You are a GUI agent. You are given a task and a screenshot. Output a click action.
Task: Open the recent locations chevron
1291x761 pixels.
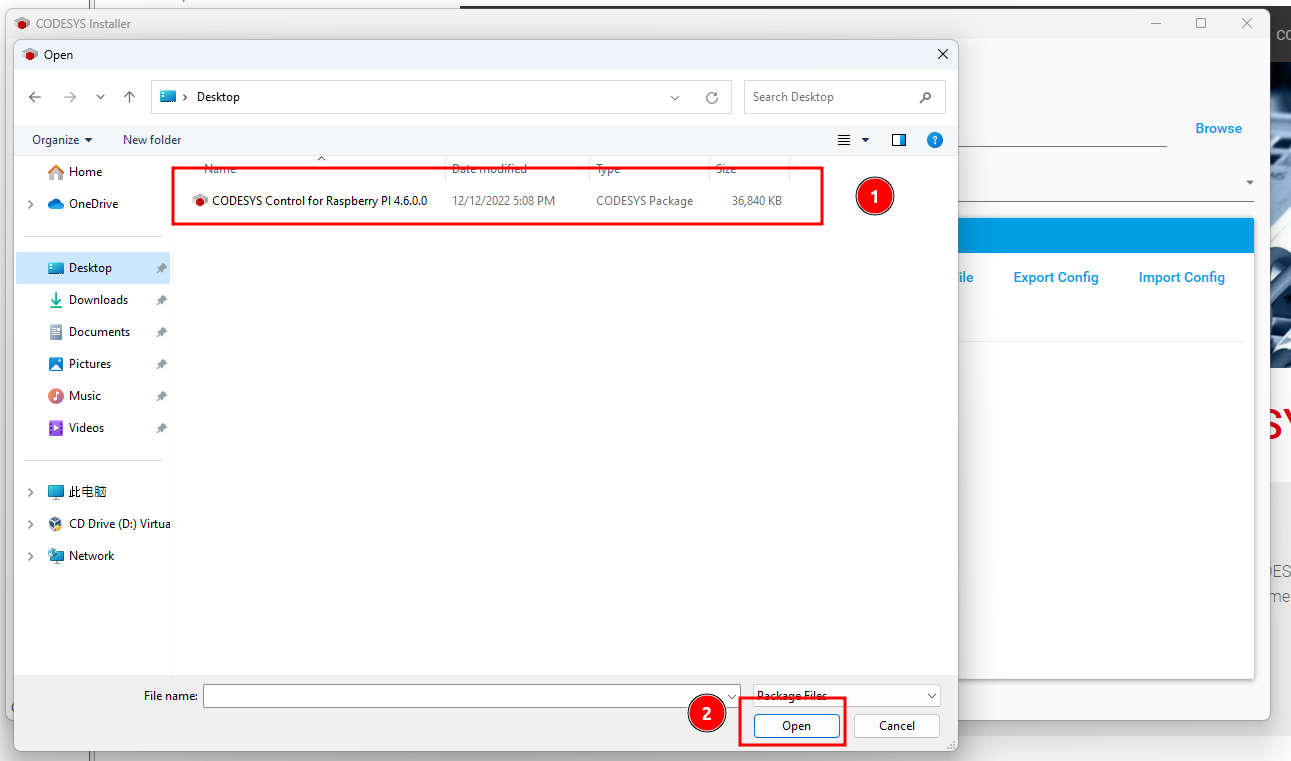100,97
